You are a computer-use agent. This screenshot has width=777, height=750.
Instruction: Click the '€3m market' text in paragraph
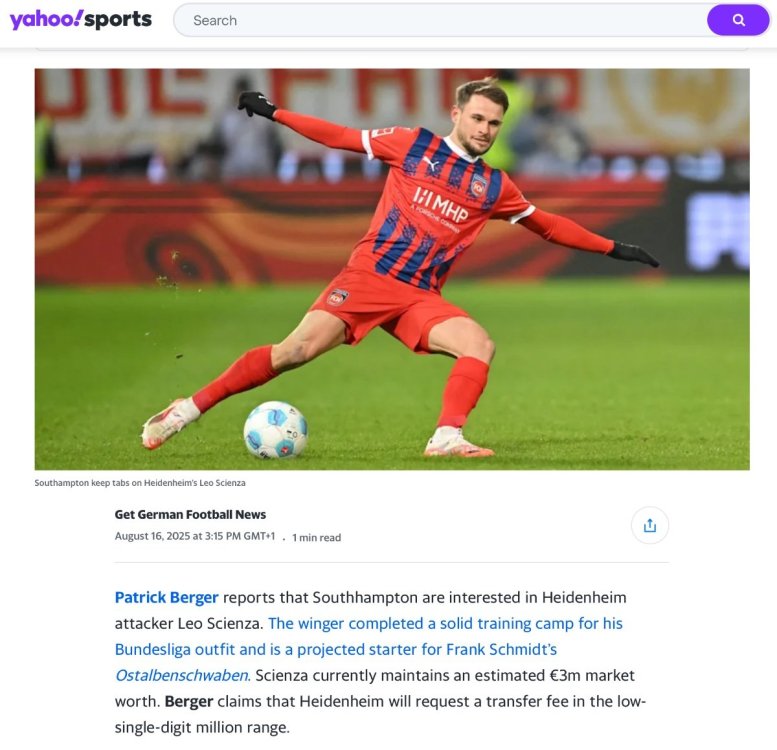[x=592, y=675]
